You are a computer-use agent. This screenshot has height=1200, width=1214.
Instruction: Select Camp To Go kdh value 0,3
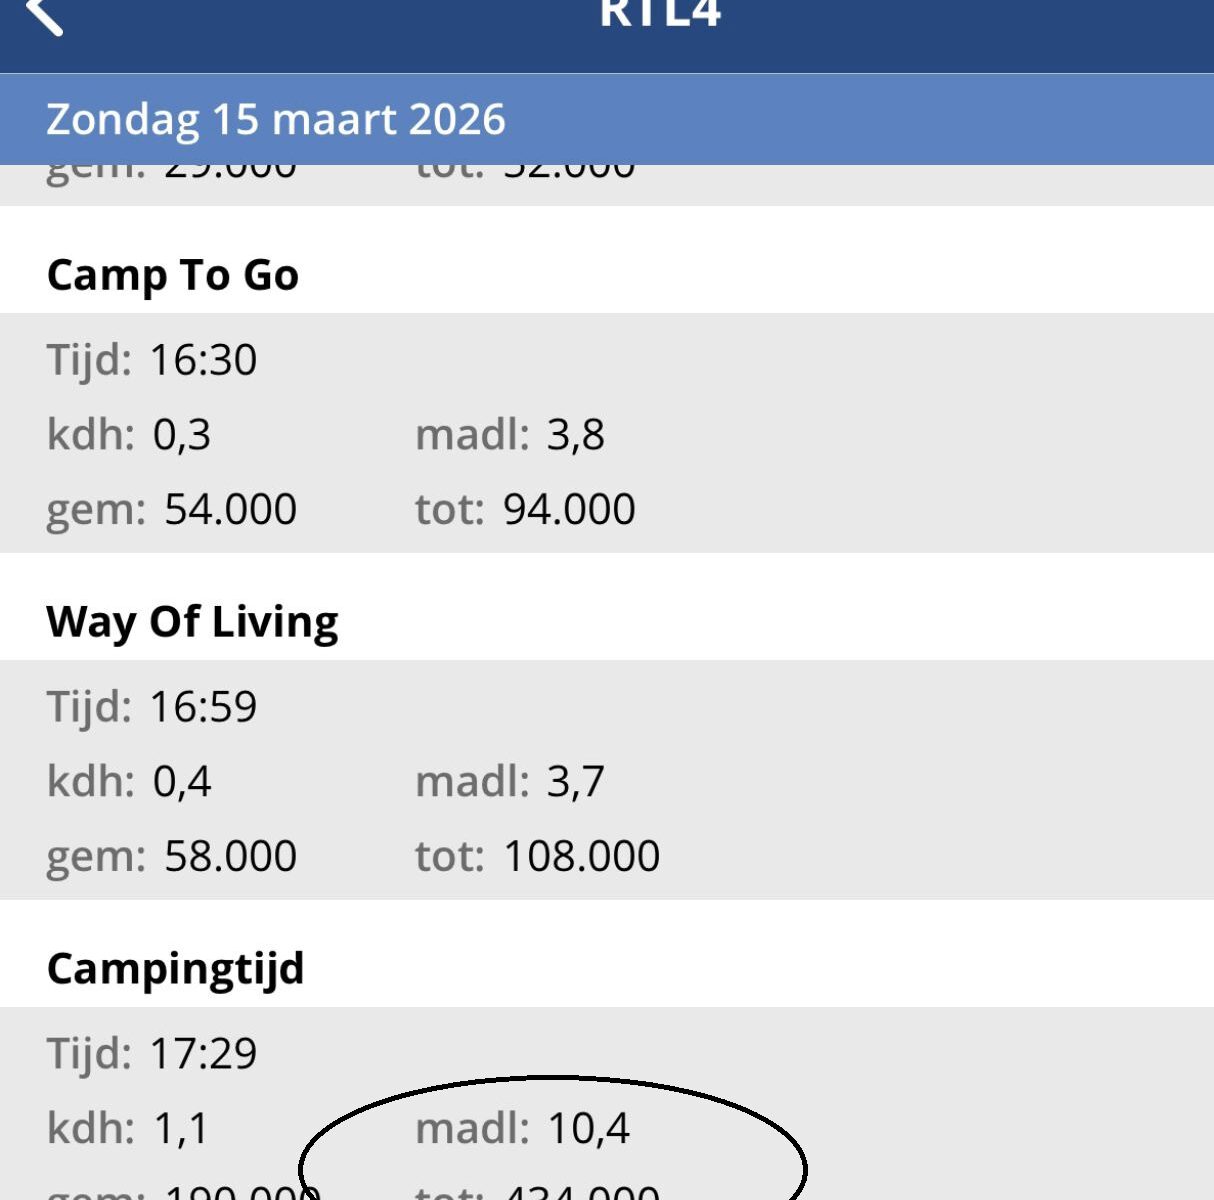(181, 435)
